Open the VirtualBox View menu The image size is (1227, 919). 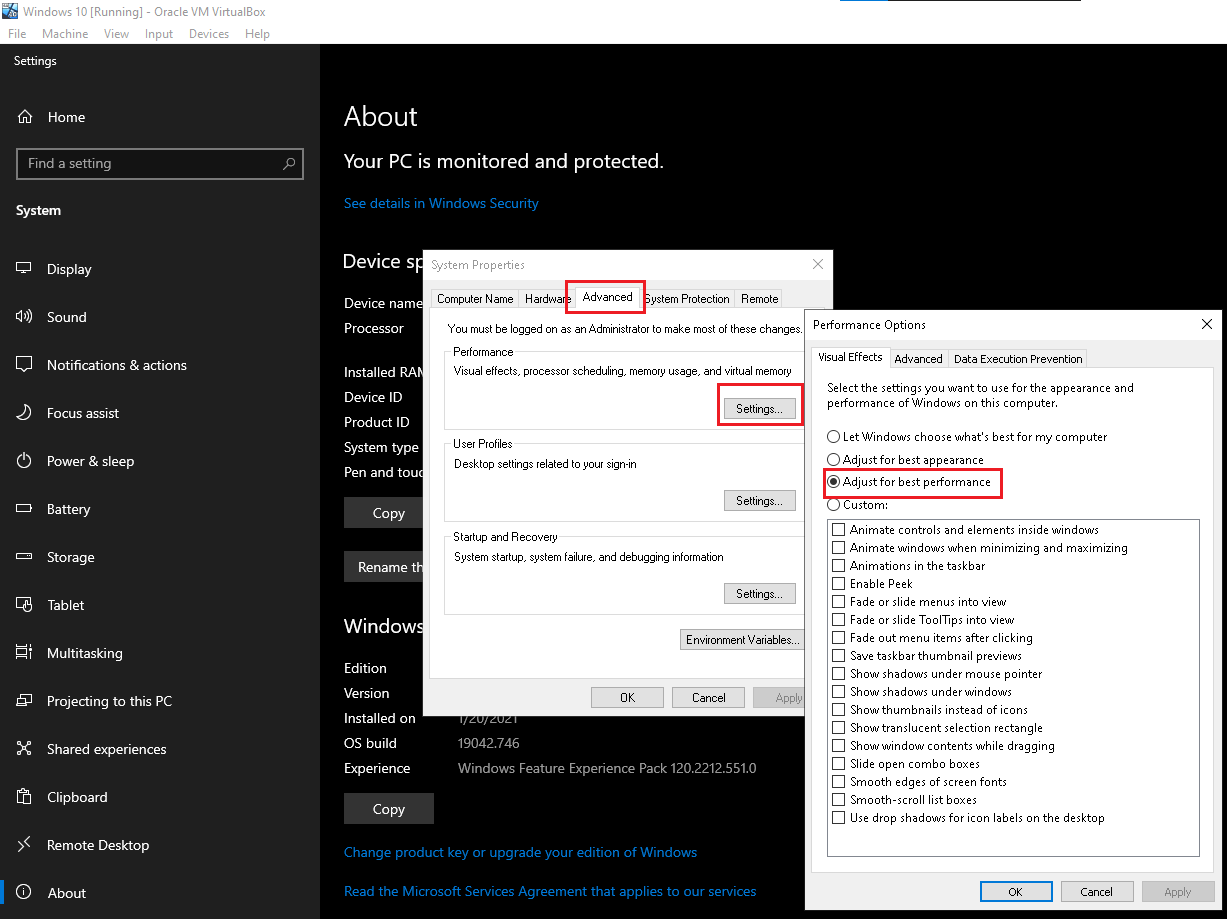(117, 34)
